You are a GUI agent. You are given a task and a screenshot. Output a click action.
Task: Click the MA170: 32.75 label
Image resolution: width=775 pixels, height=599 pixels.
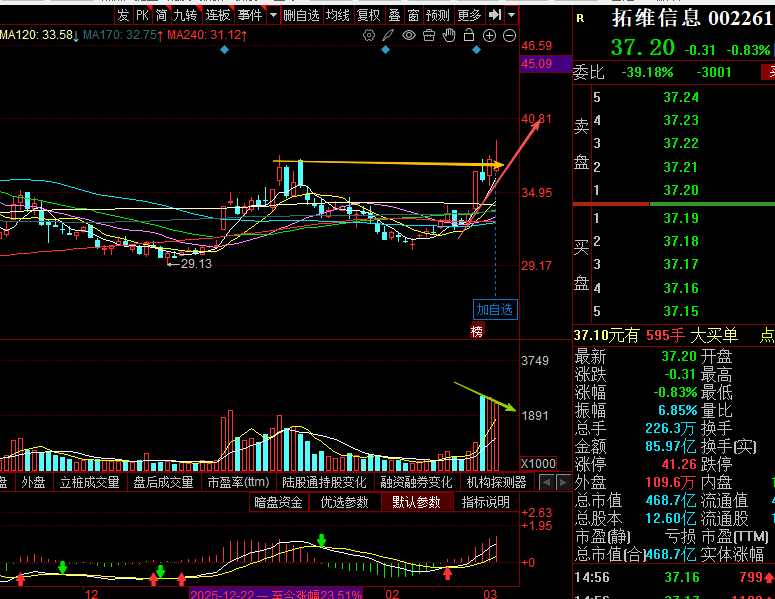tap(123, 35)
